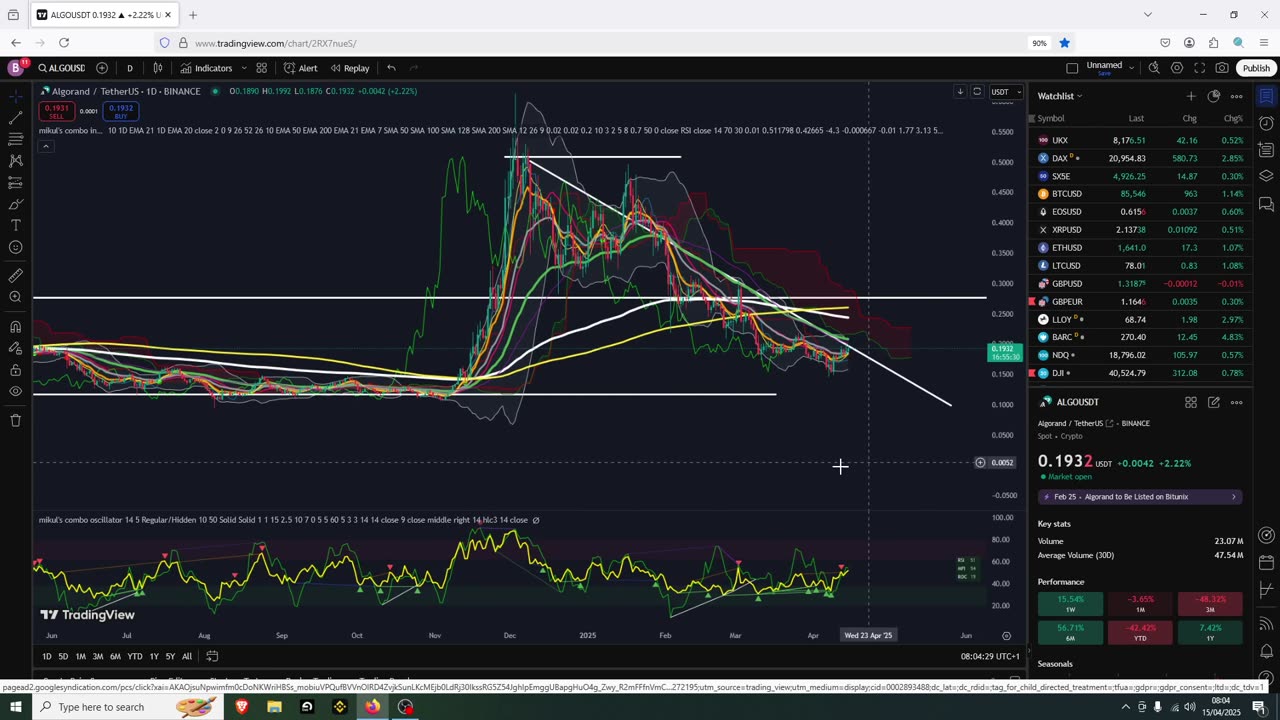Enter fullscreen mode from the toolbar
Image resolution: width=1280 pixels, height=720 pixels.
1199,68
